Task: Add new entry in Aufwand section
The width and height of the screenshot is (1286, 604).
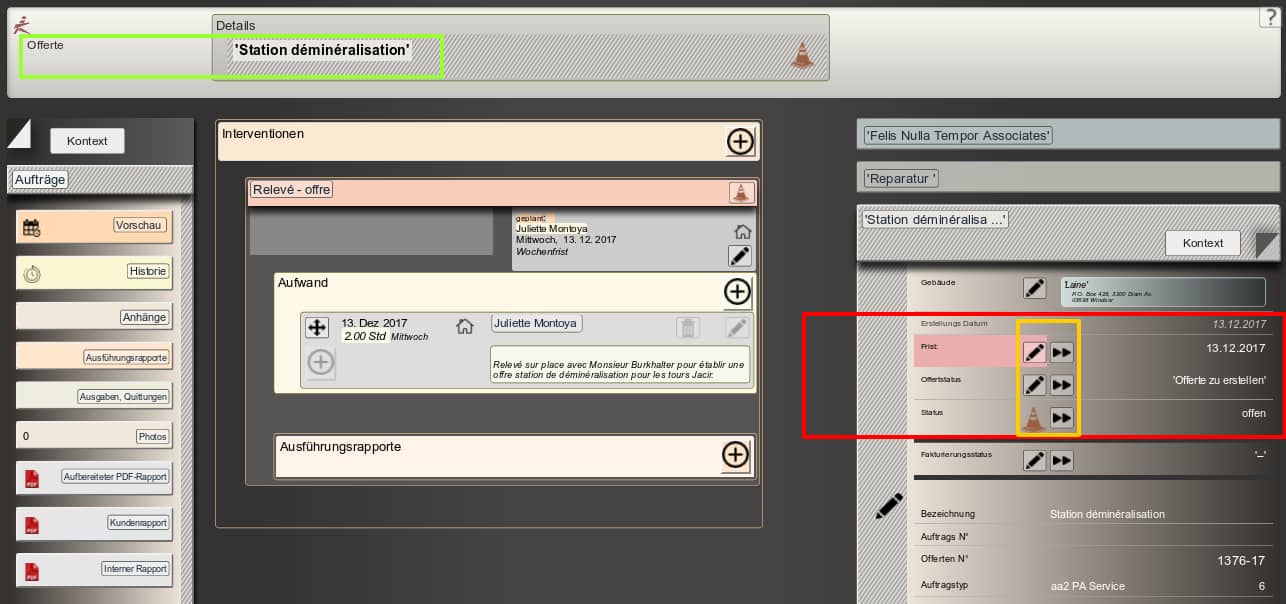Action: pos(737,292)
